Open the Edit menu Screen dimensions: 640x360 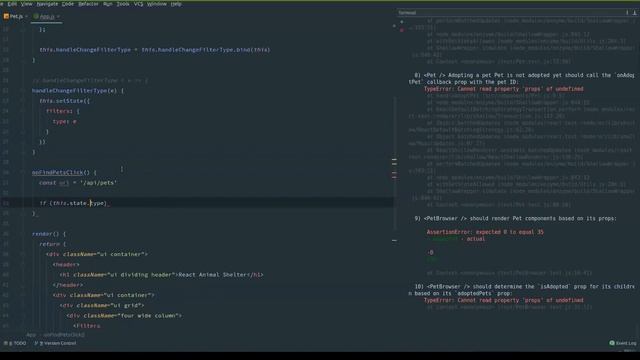[x=12, y=4]
